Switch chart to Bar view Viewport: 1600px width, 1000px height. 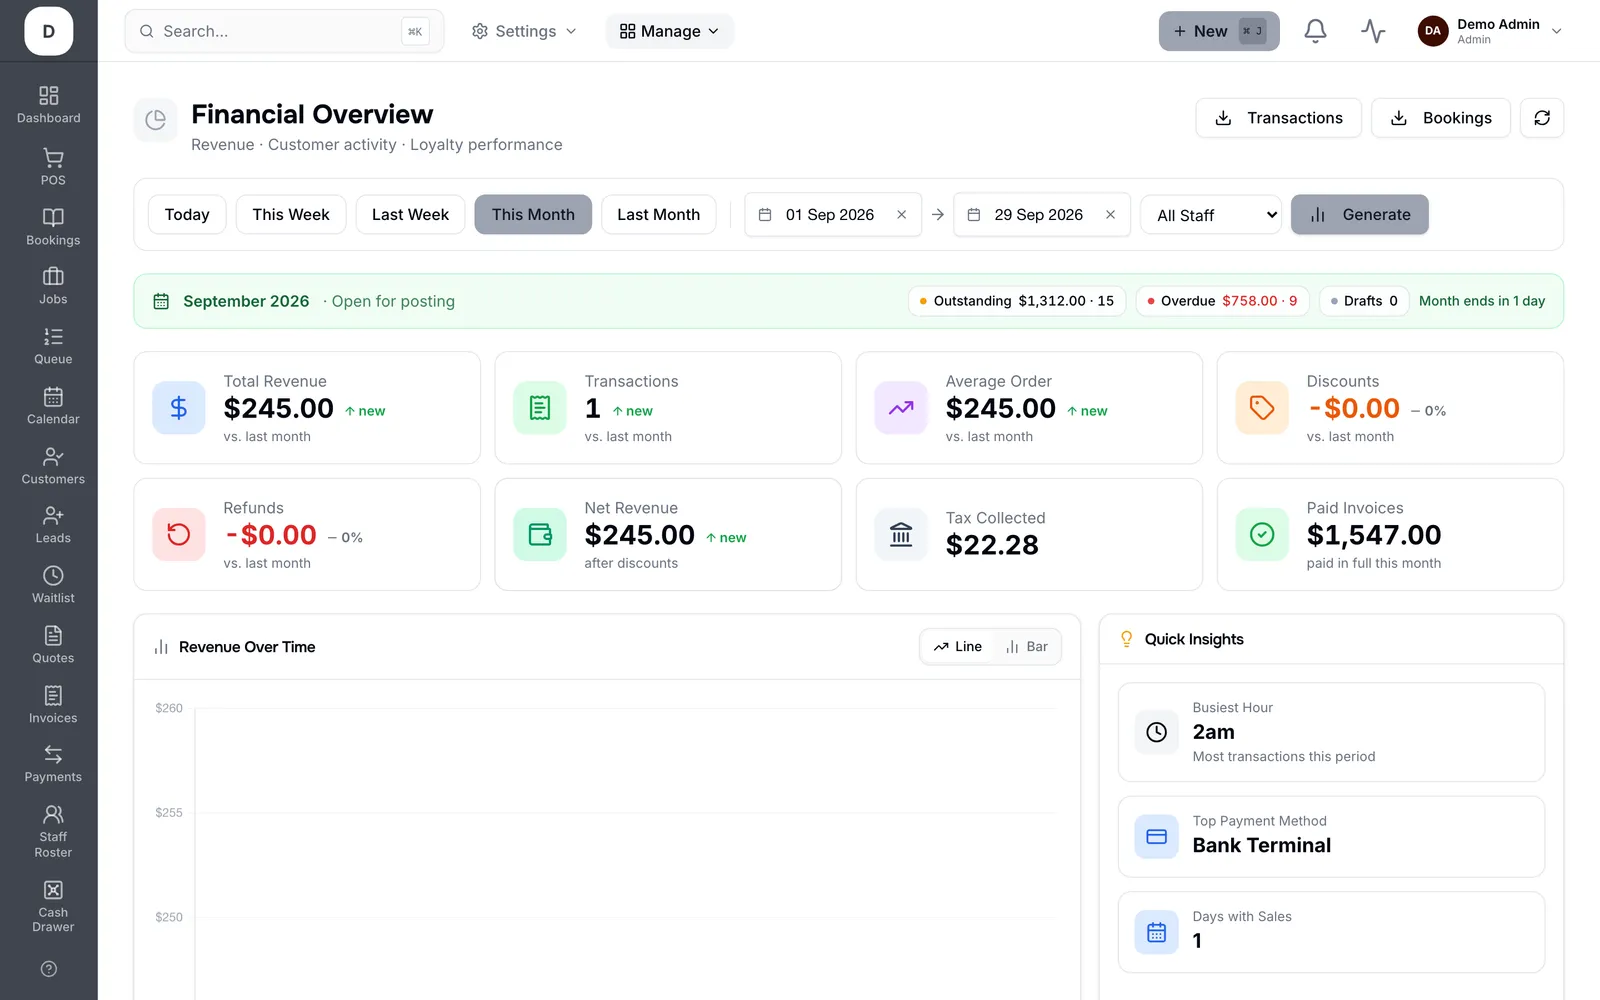tap(1027, 647)
